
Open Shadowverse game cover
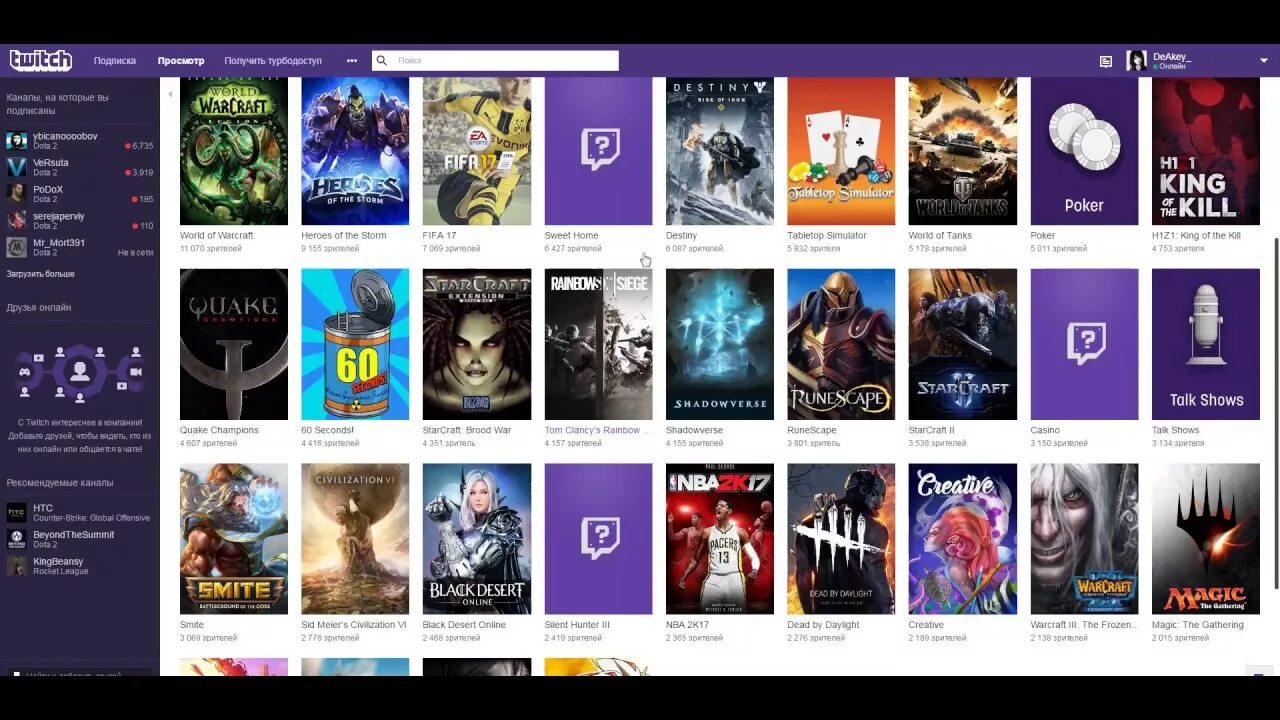720,344
